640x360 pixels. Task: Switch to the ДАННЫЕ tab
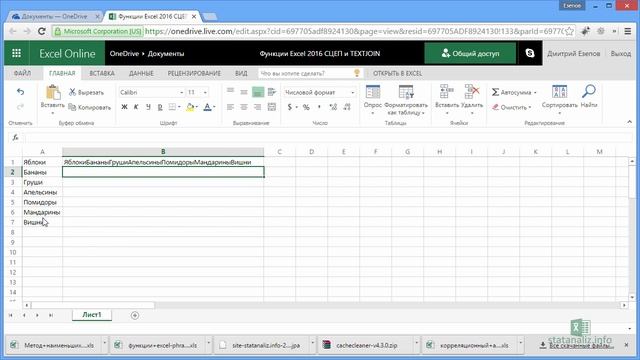coord(141,73)
